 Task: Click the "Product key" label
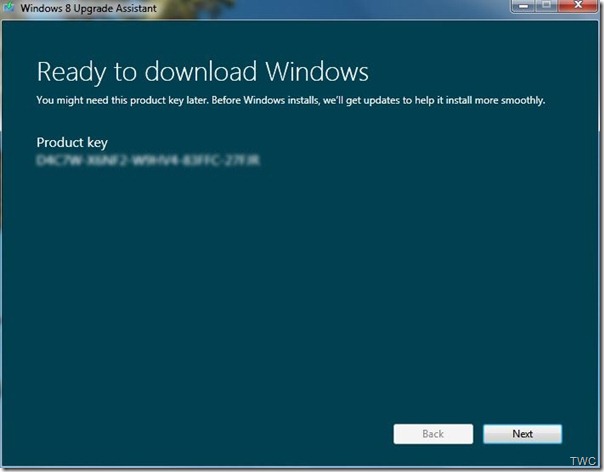72,143
